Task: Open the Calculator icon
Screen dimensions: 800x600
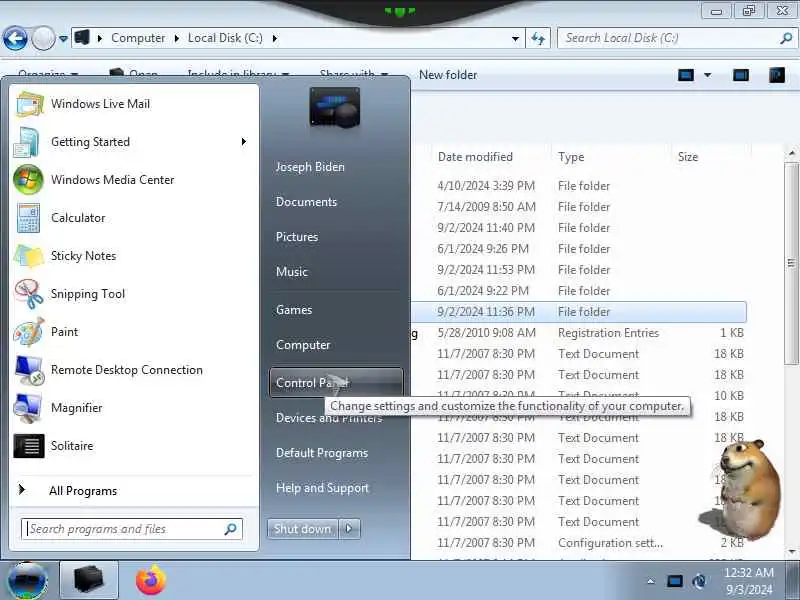Action: pos(28,218)
